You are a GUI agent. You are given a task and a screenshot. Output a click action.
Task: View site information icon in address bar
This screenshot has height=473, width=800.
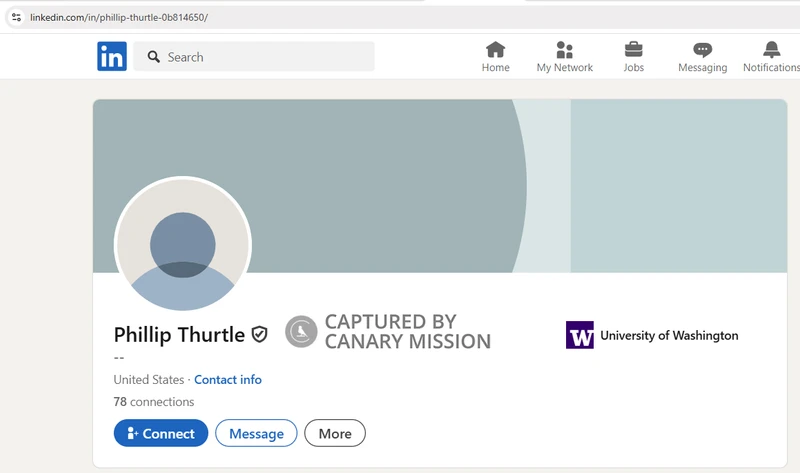coord(16,18)
